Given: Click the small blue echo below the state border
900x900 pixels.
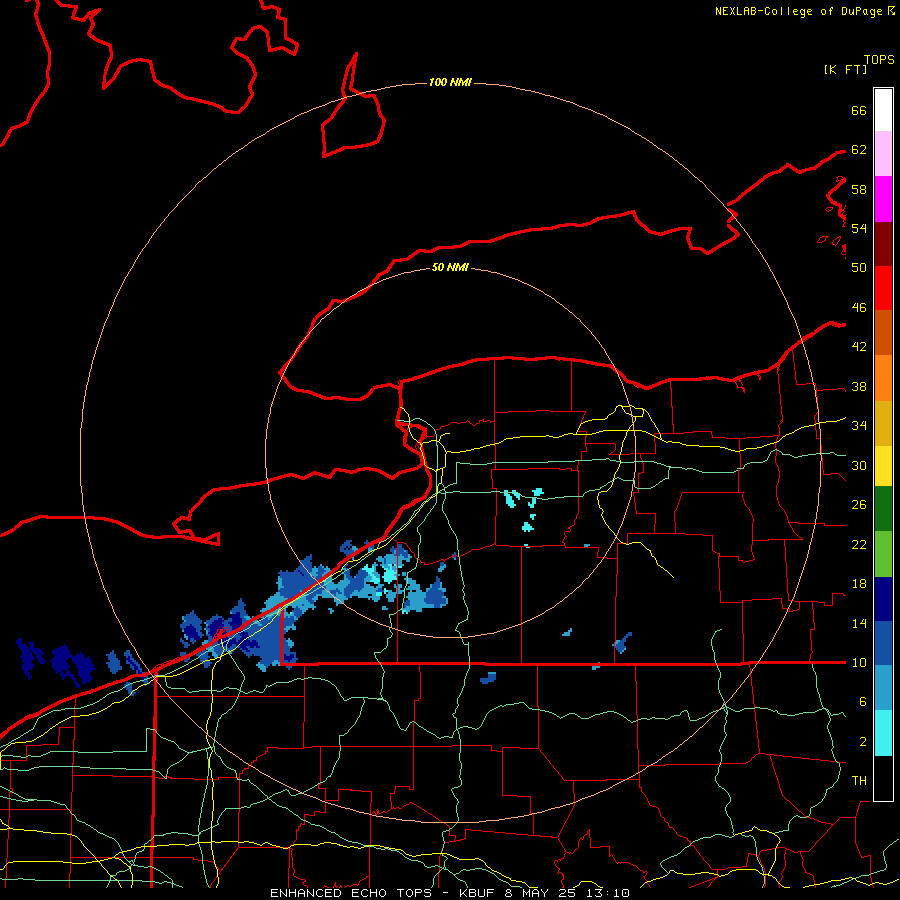Looking at the screenshot, I should coord(488,678).
